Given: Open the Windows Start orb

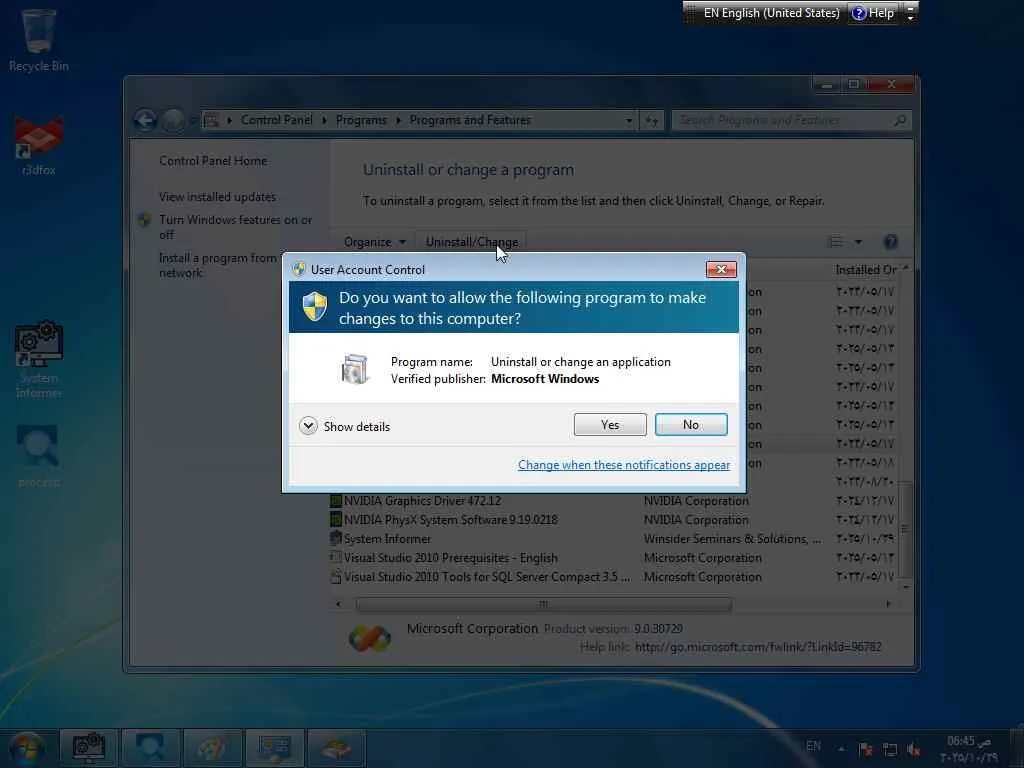Looking at the screenshot, I should 26,748.
